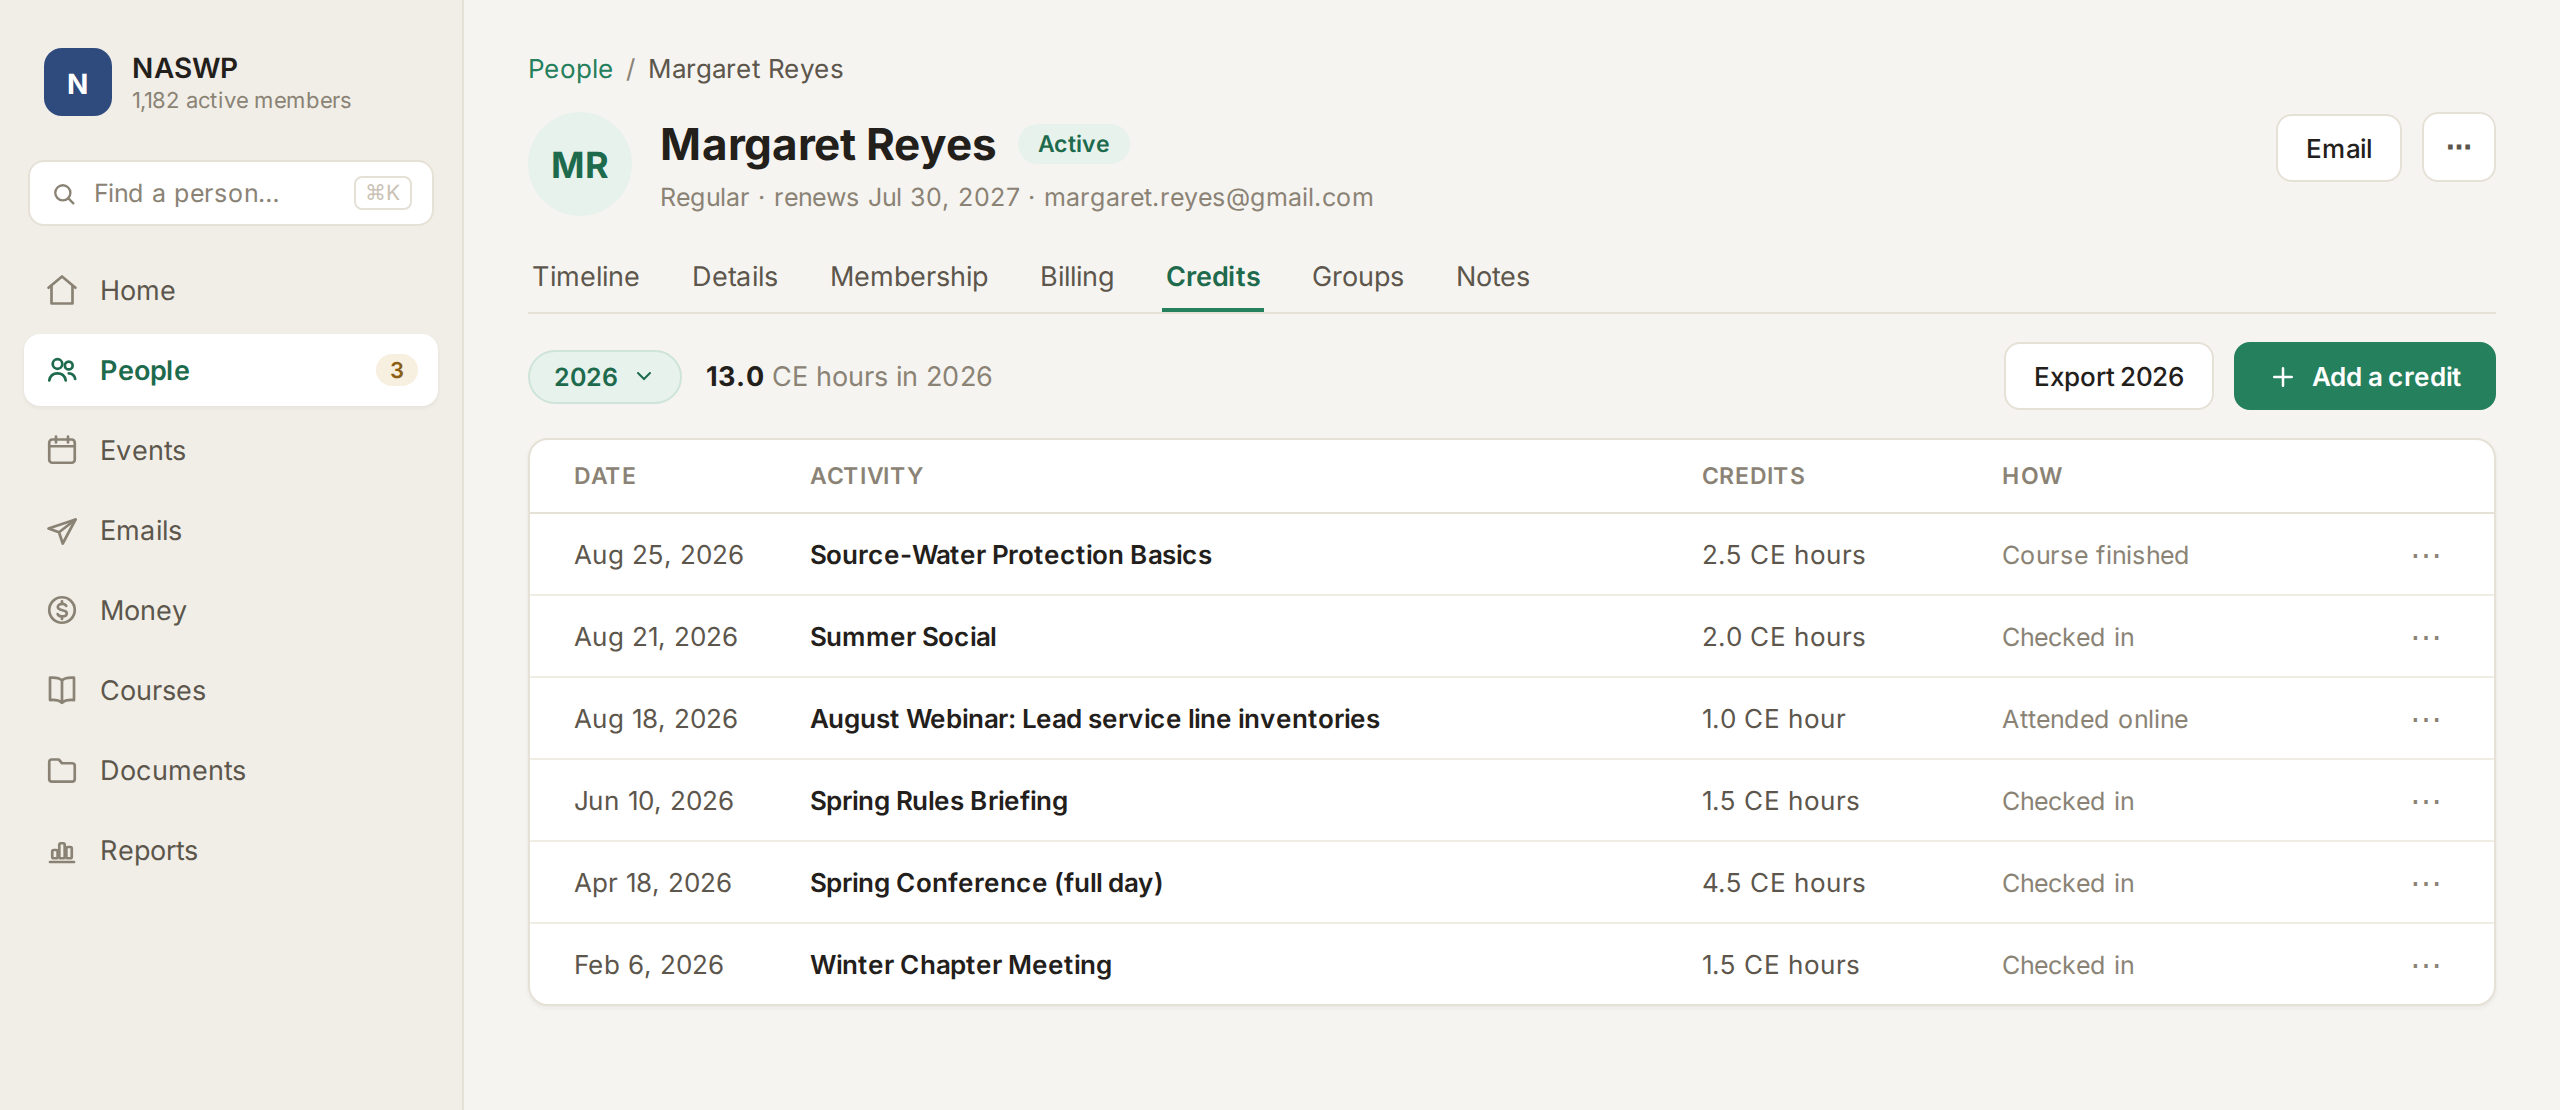Switch to the Timeline tab
This screenshot has height=1110, width=2560.
coord(586,277)
